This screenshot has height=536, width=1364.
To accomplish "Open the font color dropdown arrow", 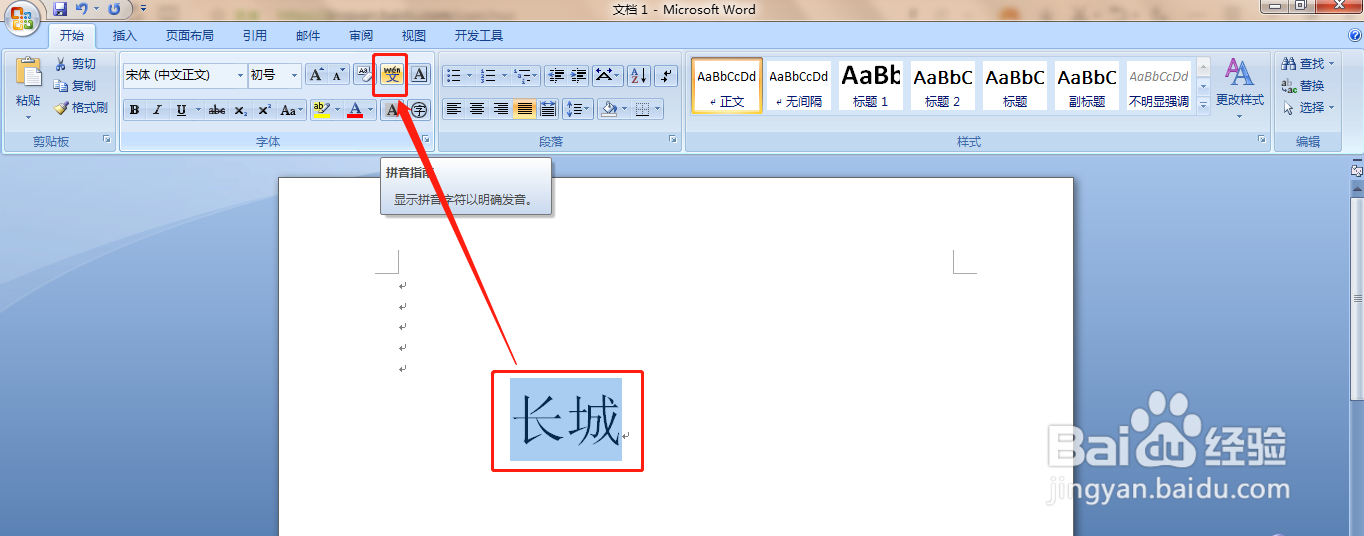I will [371, 110].
